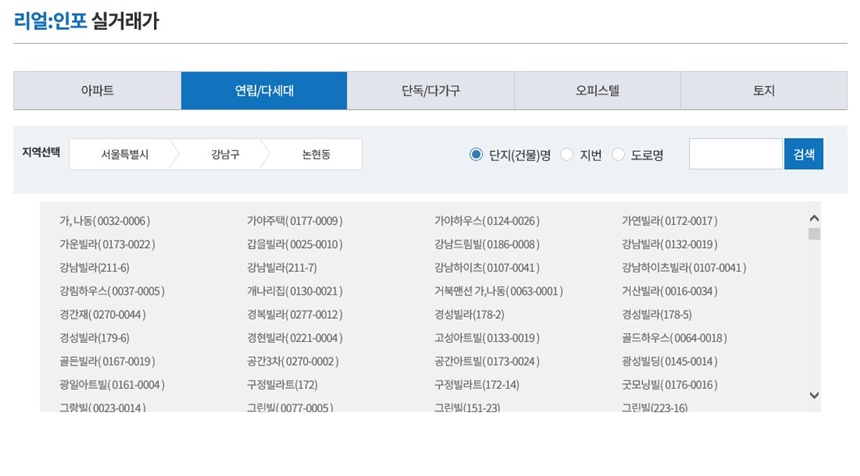Select 갑을빌라(0025-0010) entry
Viewport: 860px width, 476px height.
tap(295, 244)
